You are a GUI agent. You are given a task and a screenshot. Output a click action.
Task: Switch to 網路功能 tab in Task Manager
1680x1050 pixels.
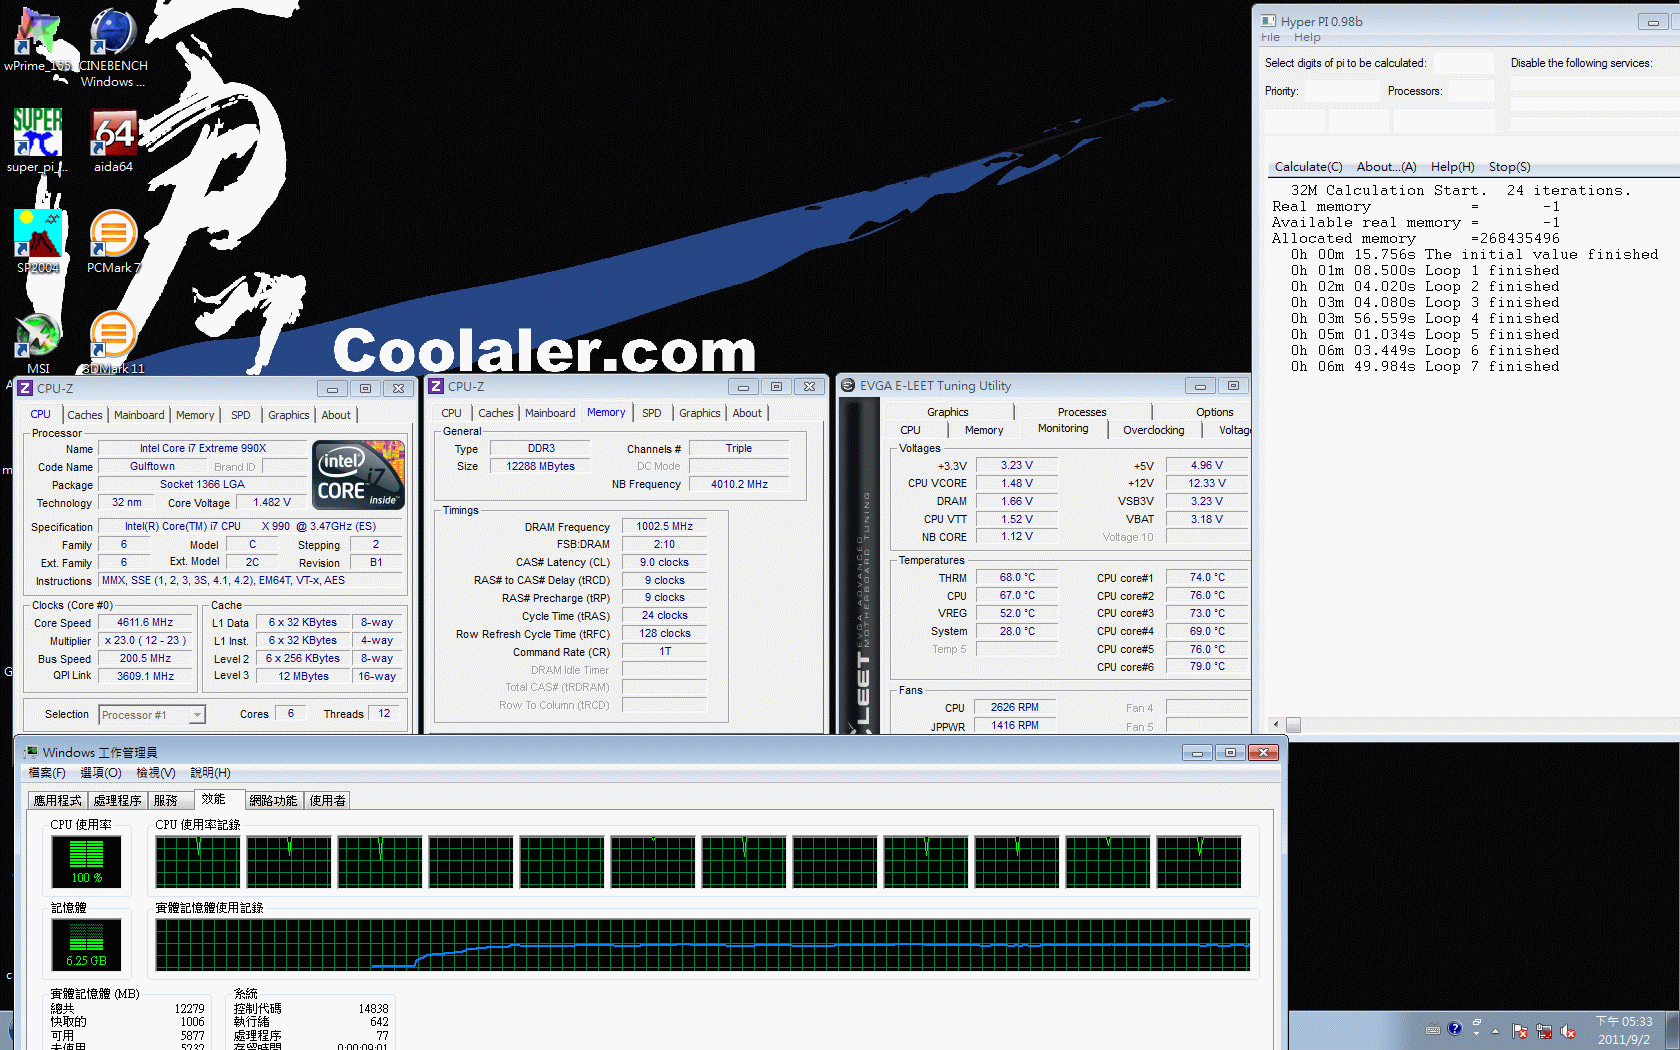273,801
